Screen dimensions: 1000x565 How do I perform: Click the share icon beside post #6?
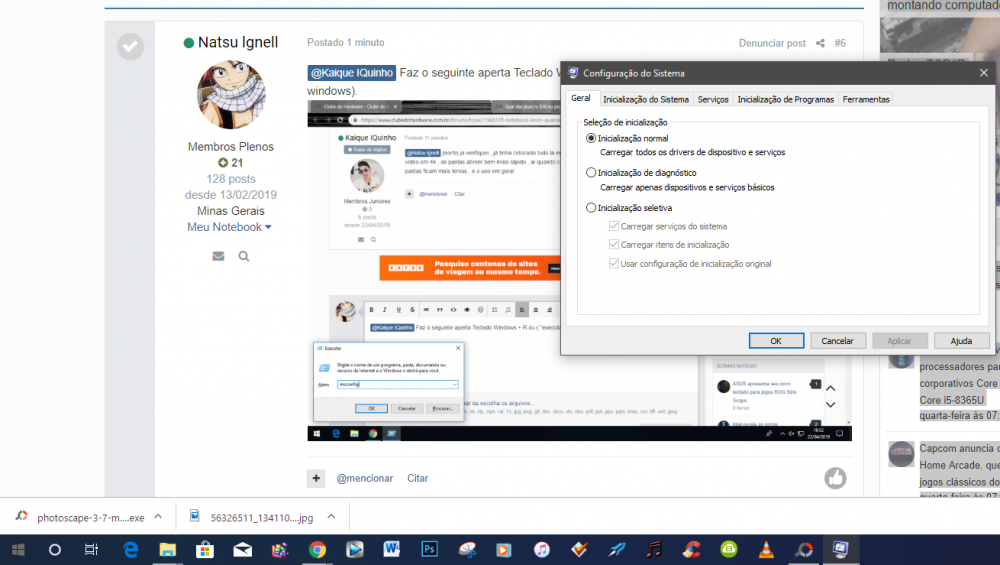click(820, 43)
